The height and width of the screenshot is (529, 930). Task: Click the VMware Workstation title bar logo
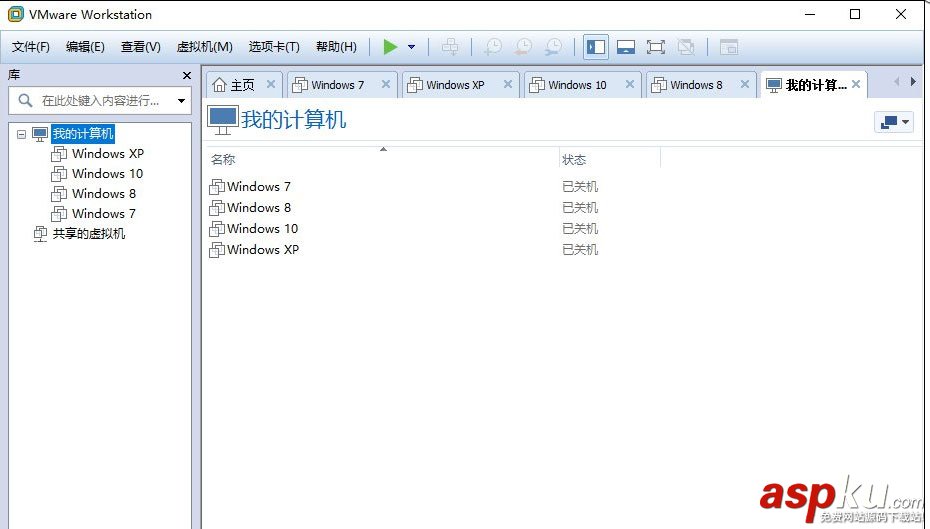(16, 14)
